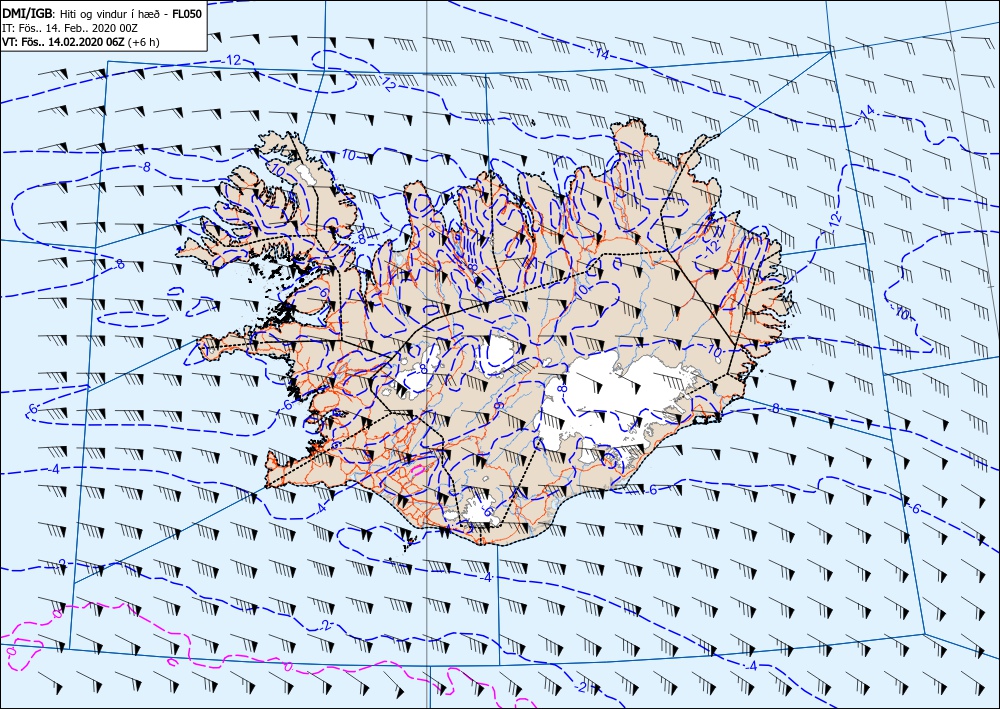Select the "Hiti og vindur í hæð" title

[110, 14]
